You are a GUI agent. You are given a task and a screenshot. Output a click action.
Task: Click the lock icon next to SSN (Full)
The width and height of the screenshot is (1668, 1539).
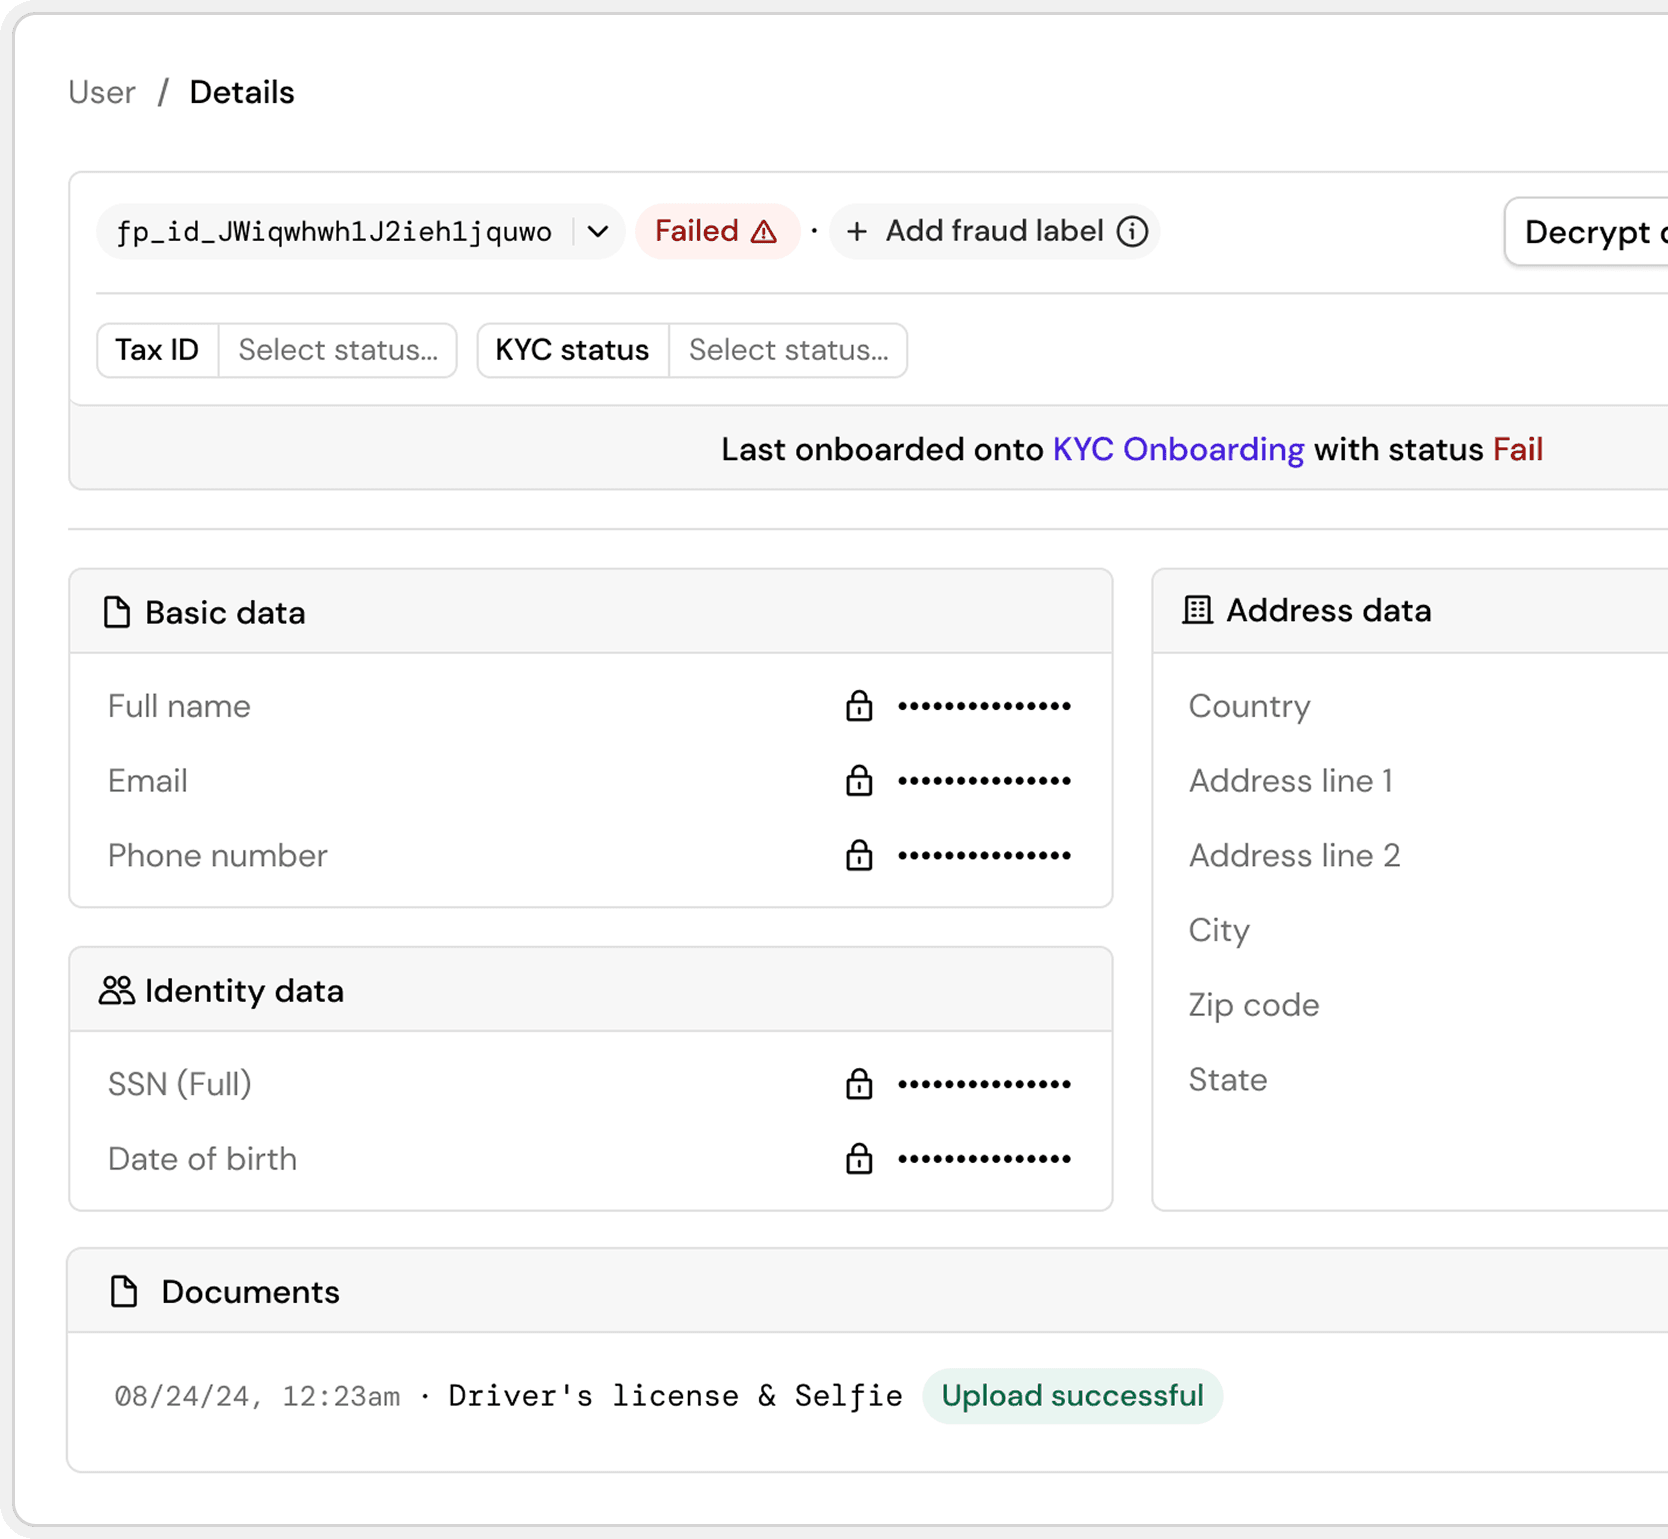(x=857, y=1083)
